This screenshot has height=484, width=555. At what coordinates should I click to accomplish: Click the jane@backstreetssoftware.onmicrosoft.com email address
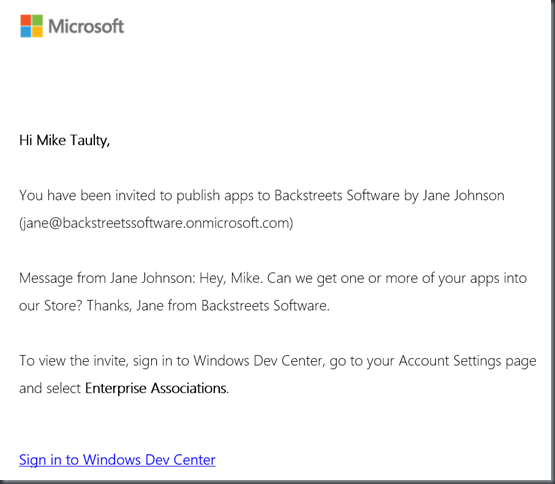click(156, 223)
